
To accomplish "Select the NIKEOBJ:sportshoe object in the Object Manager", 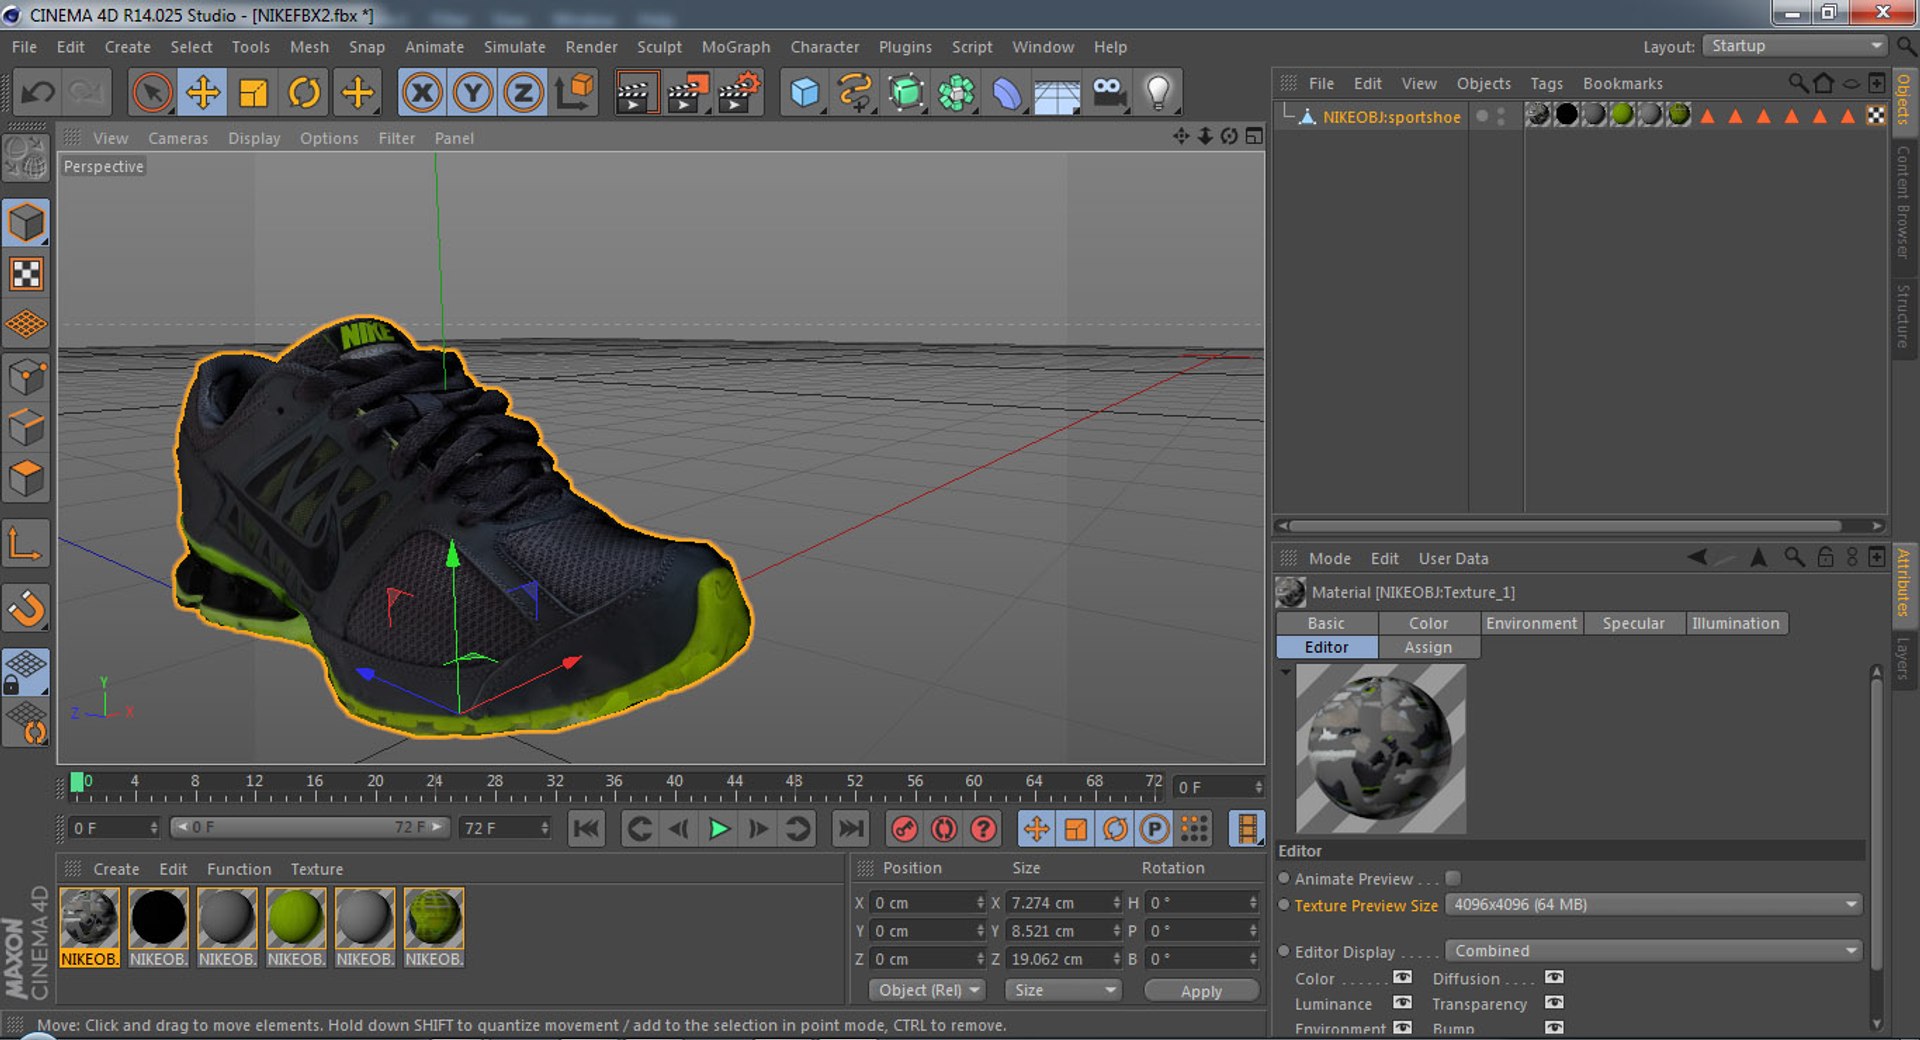I will (1391, 117).
